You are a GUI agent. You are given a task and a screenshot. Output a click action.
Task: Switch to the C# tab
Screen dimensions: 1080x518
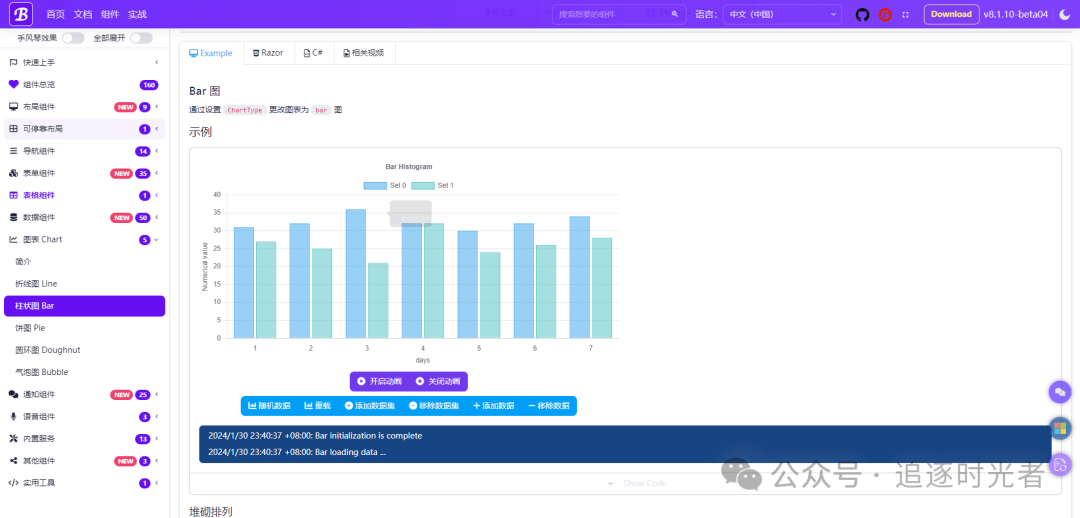[x=312, y=53]
